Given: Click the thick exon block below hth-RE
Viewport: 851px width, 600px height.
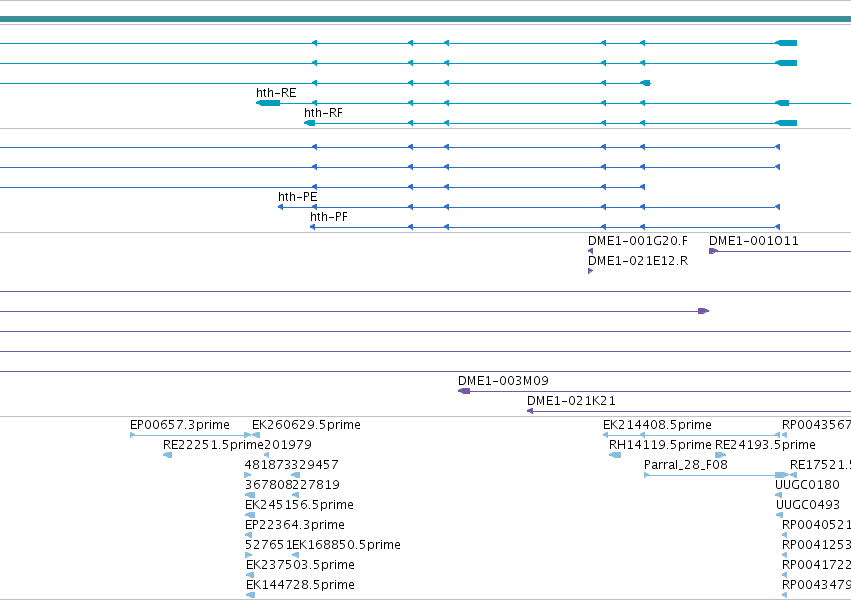Looking at the screenshot, I should [268, 103].
